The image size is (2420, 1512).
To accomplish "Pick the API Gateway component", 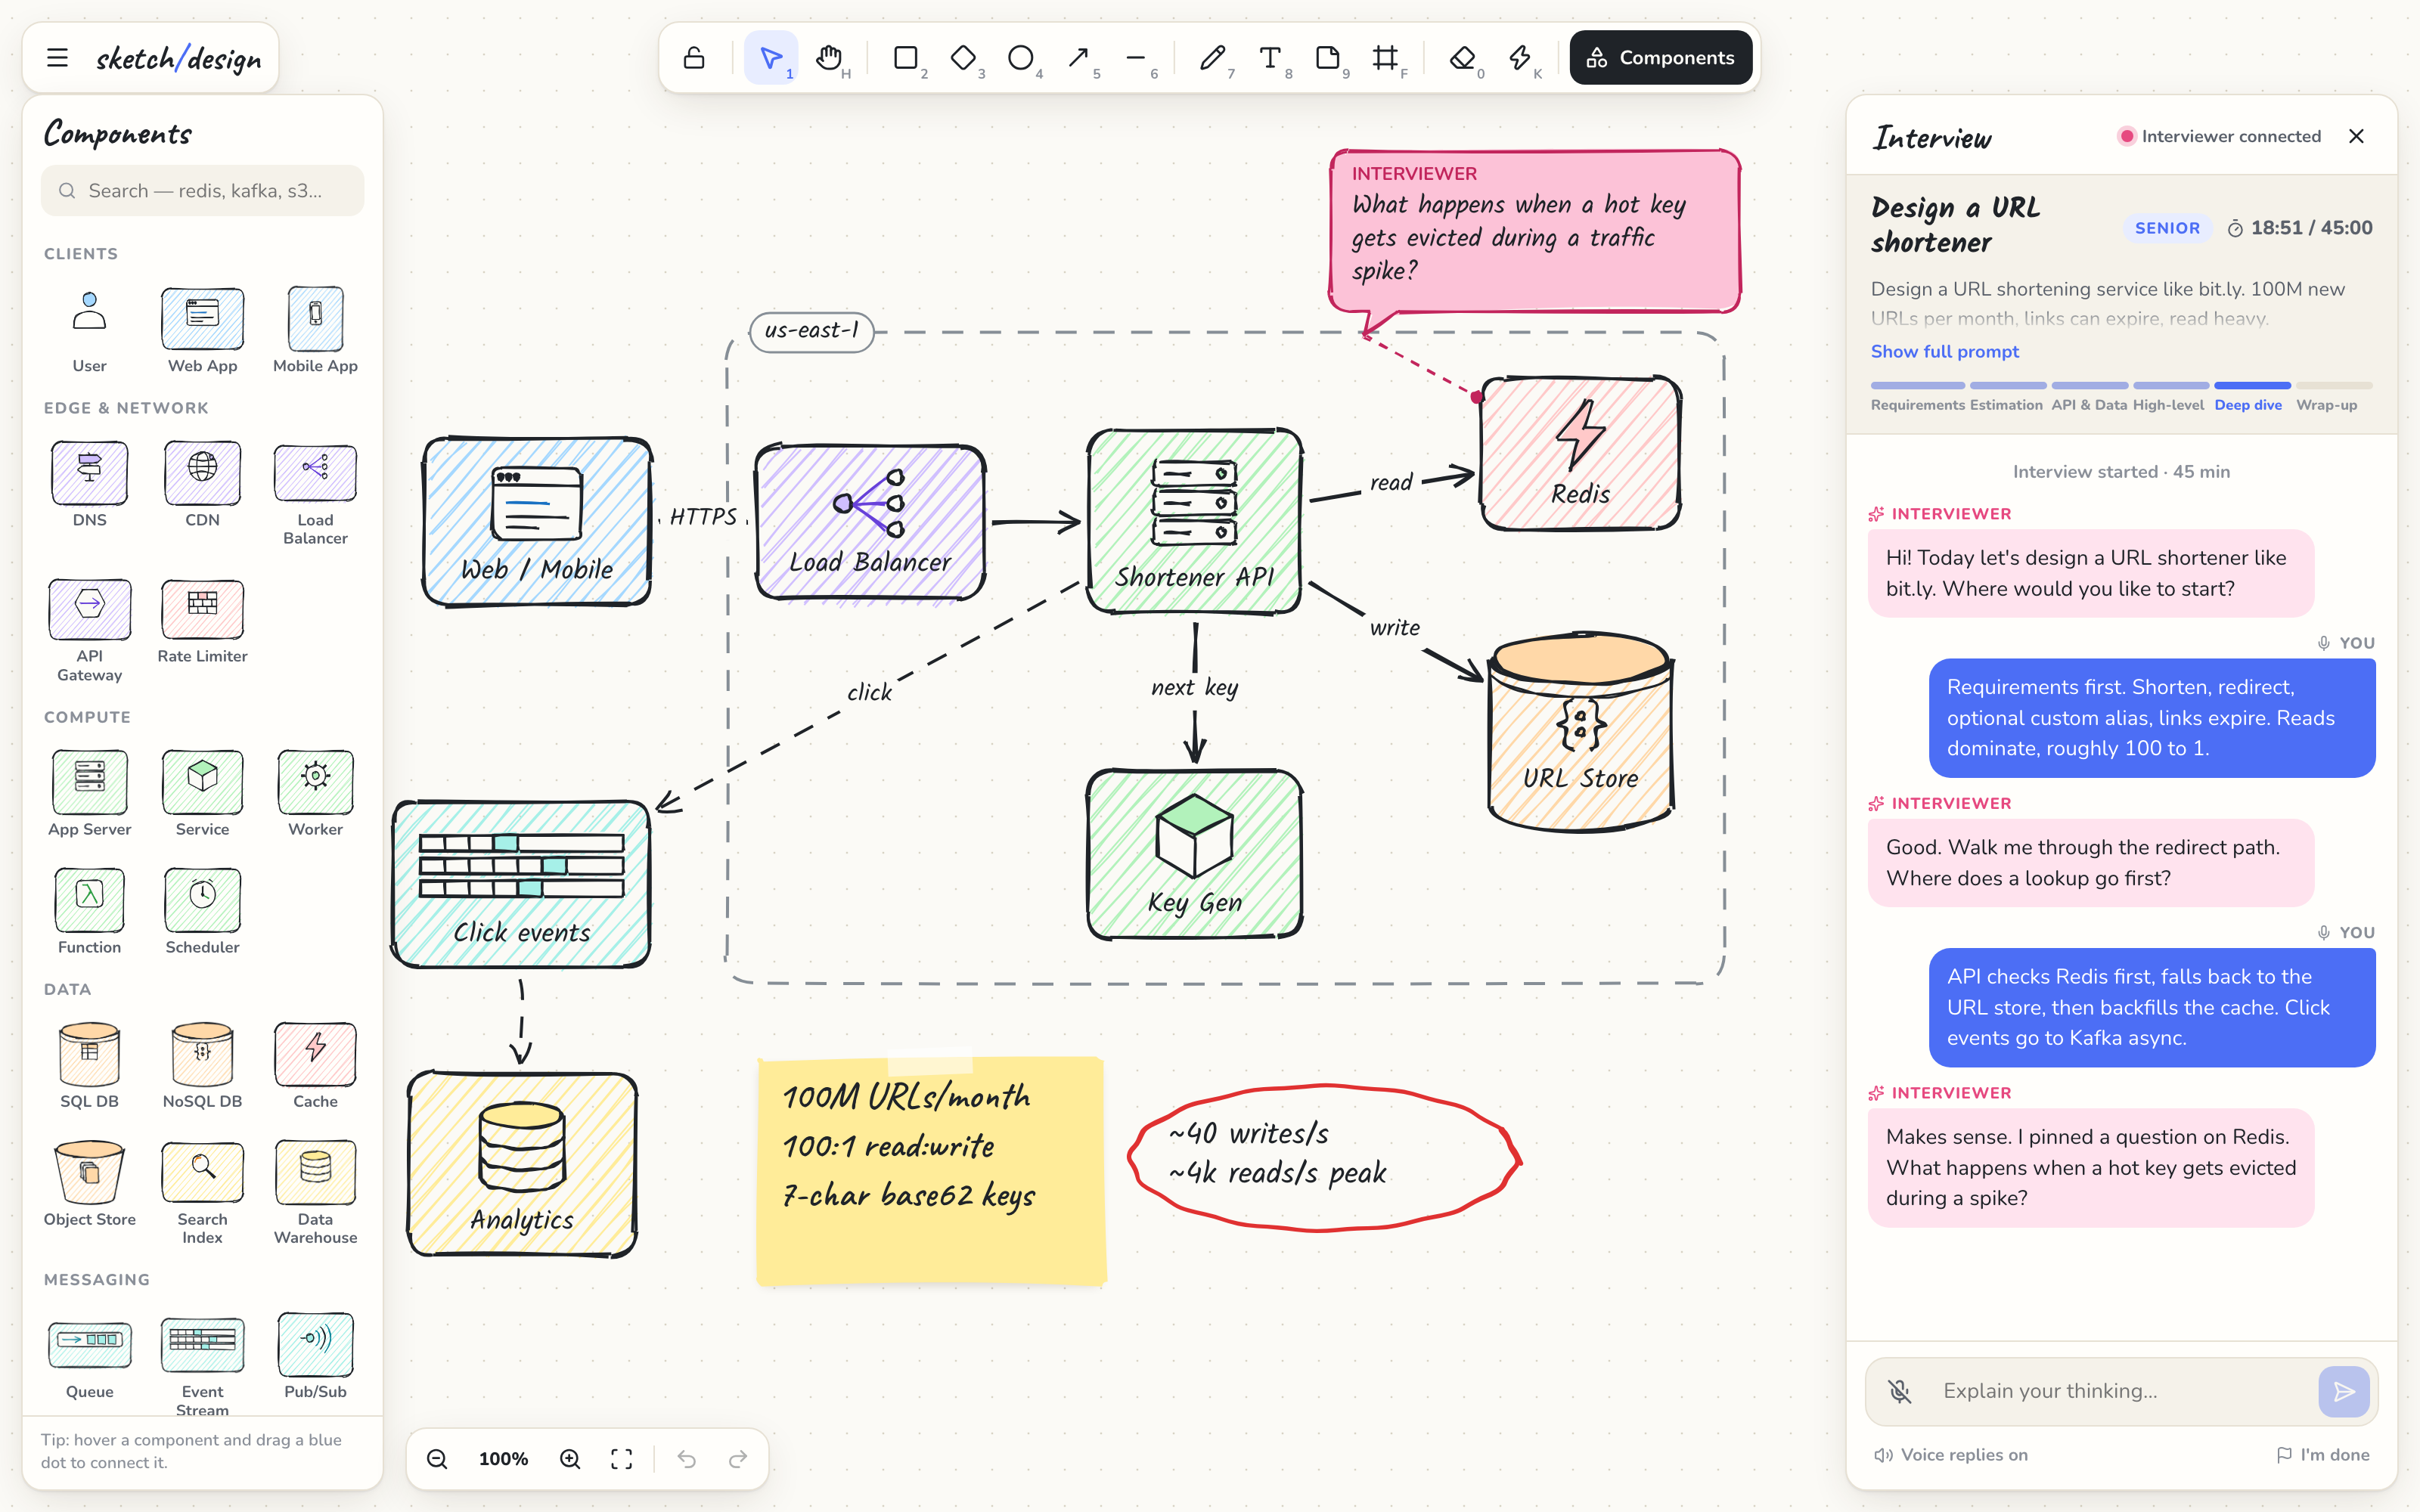I will tap(89, 630).
